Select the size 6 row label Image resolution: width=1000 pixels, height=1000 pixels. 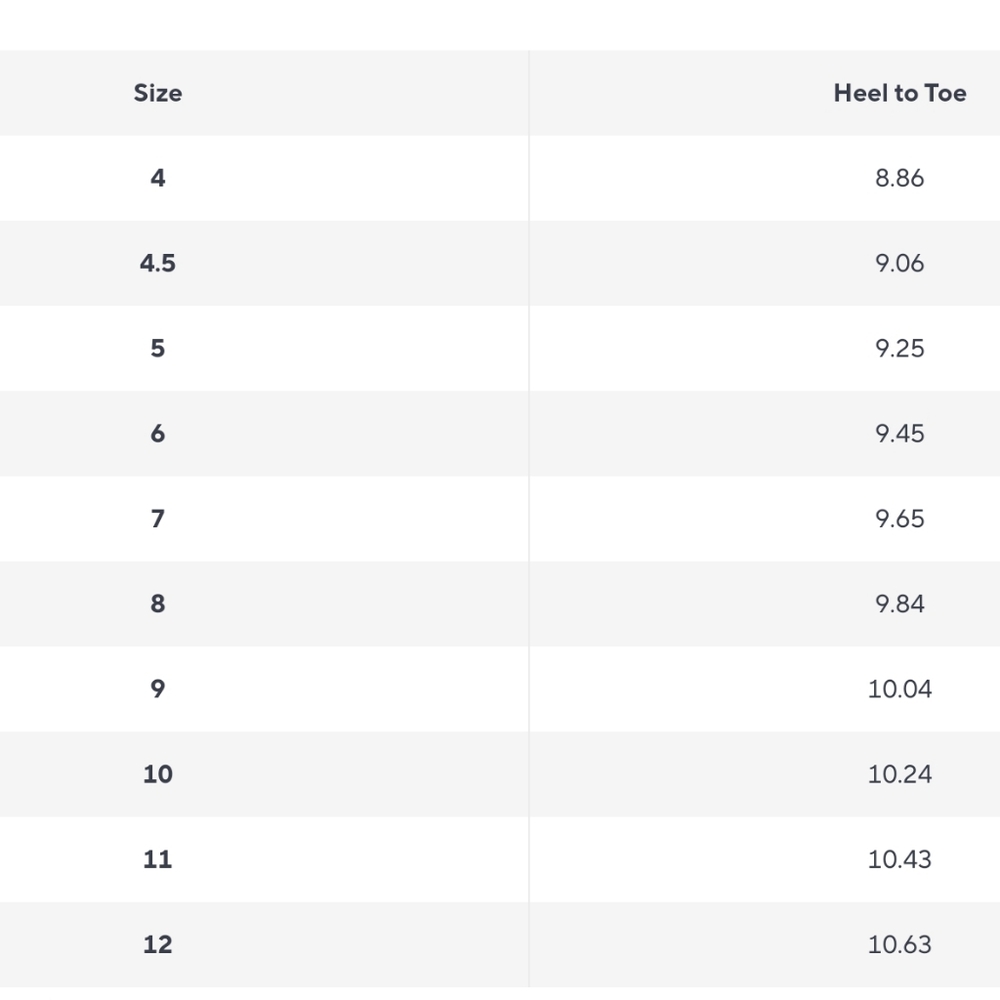pyautogui.click(x=158, y=434)
